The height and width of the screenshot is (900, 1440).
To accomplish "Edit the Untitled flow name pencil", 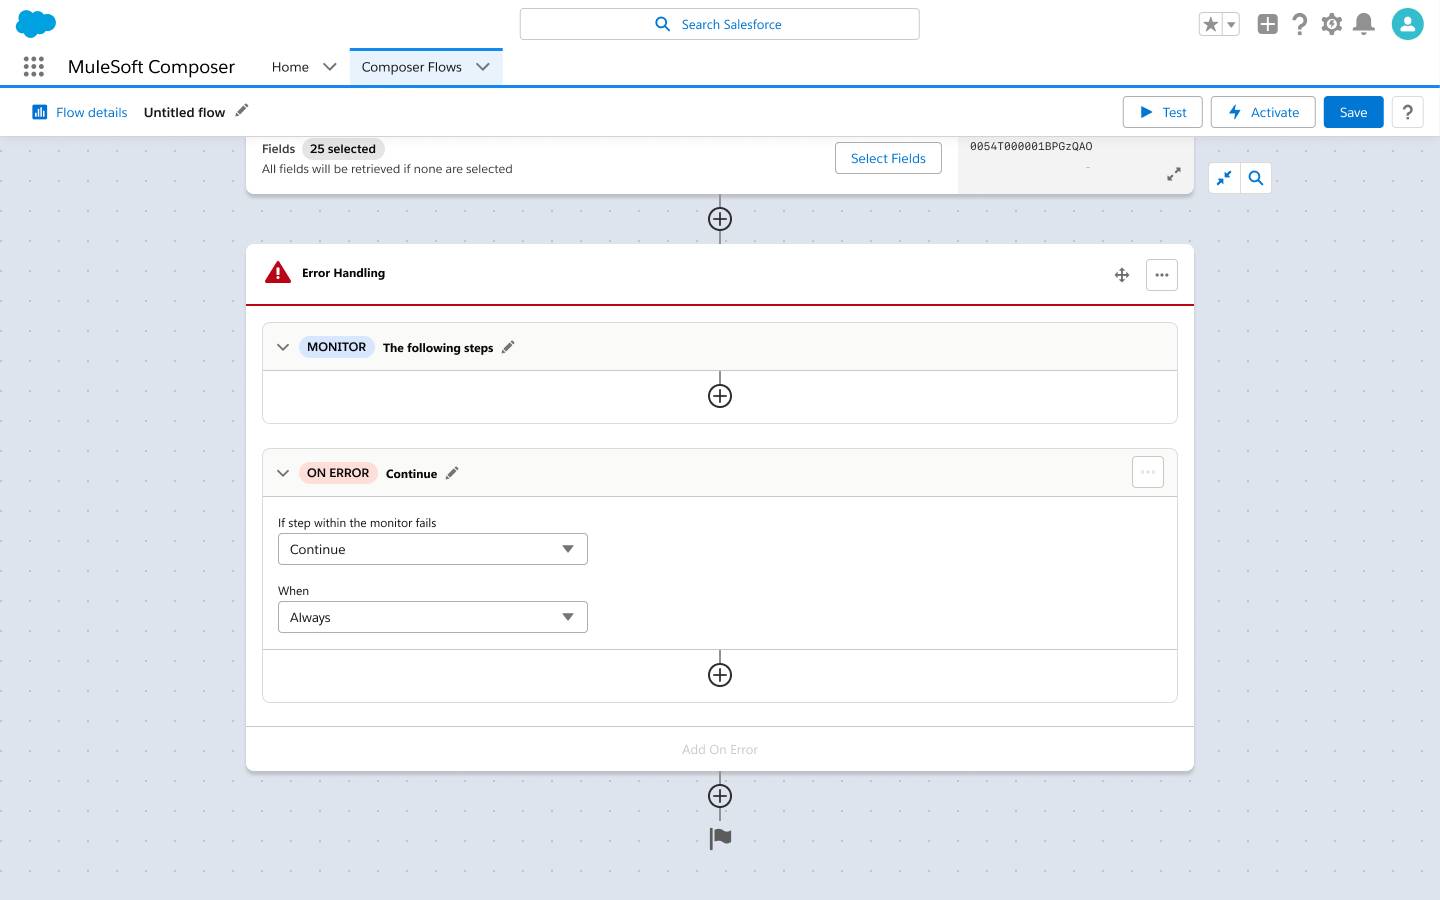I will coord(241,111).
